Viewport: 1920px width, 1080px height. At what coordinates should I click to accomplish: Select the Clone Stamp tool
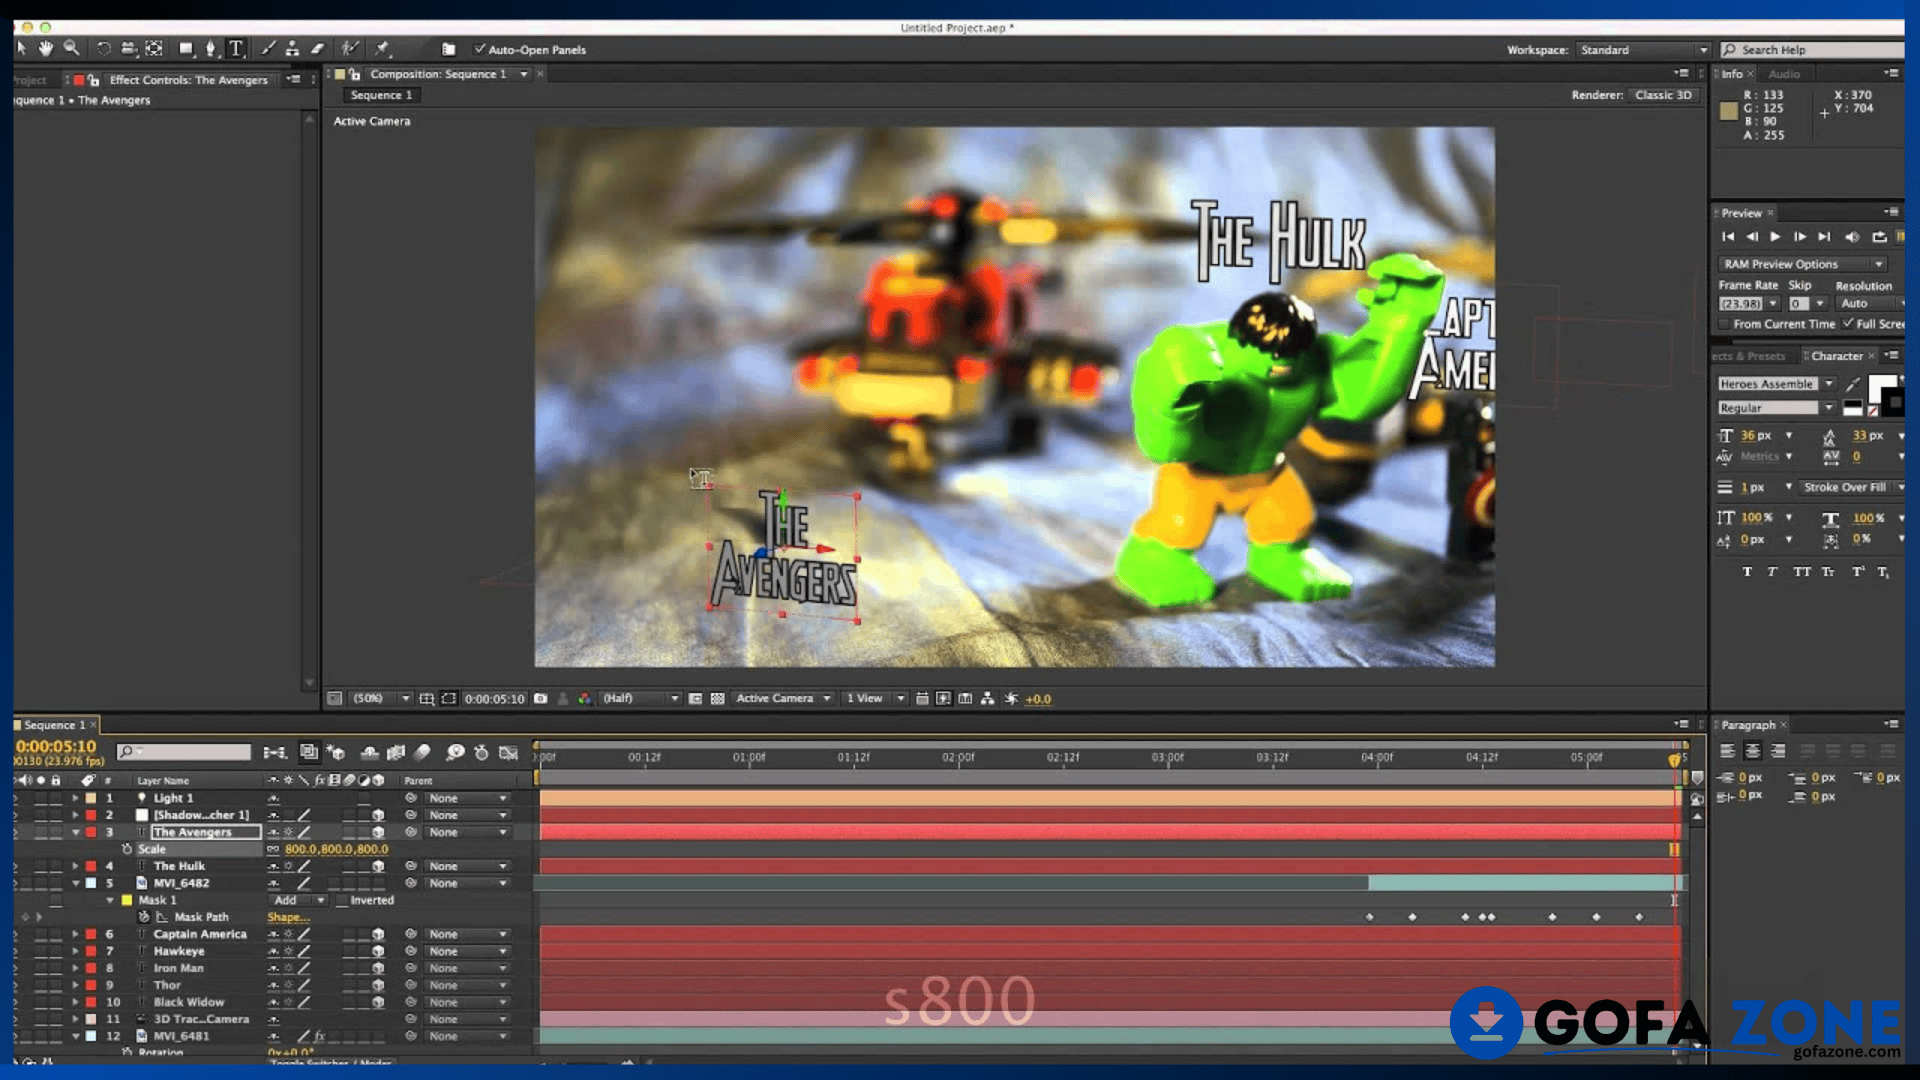coord(292,48)
